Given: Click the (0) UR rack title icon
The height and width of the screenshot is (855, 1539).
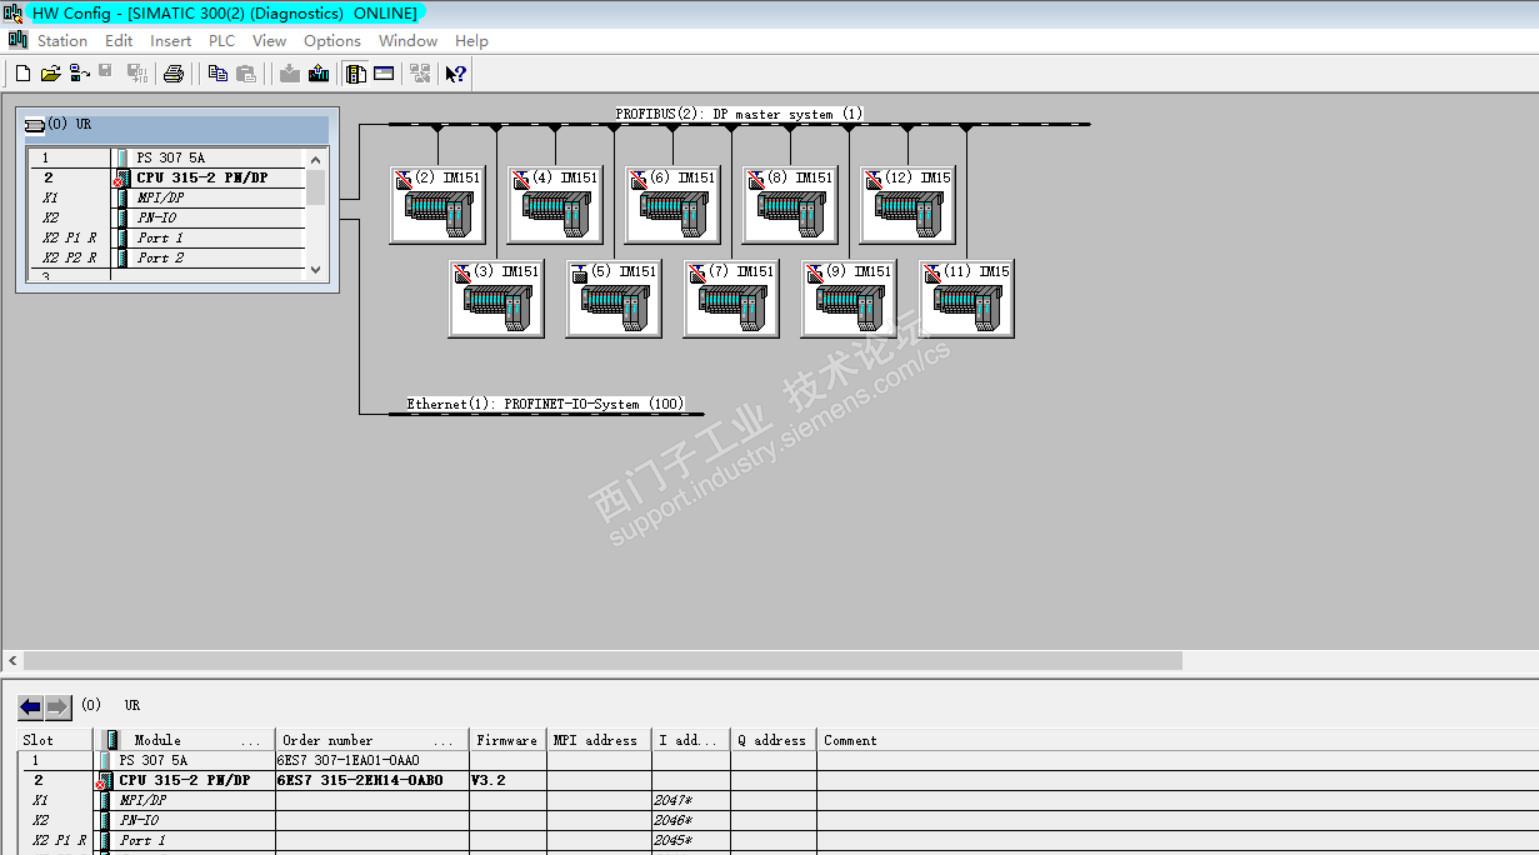Looking at the screenshot, I should coord(35,125).
